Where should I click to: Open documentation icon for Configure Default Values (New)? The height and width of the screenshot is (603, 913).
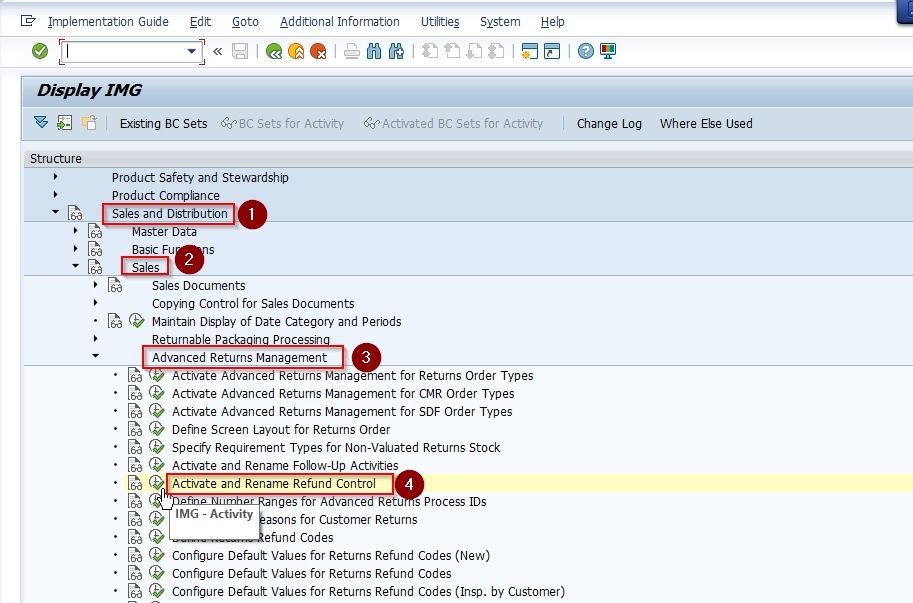[x=135, y=555]
